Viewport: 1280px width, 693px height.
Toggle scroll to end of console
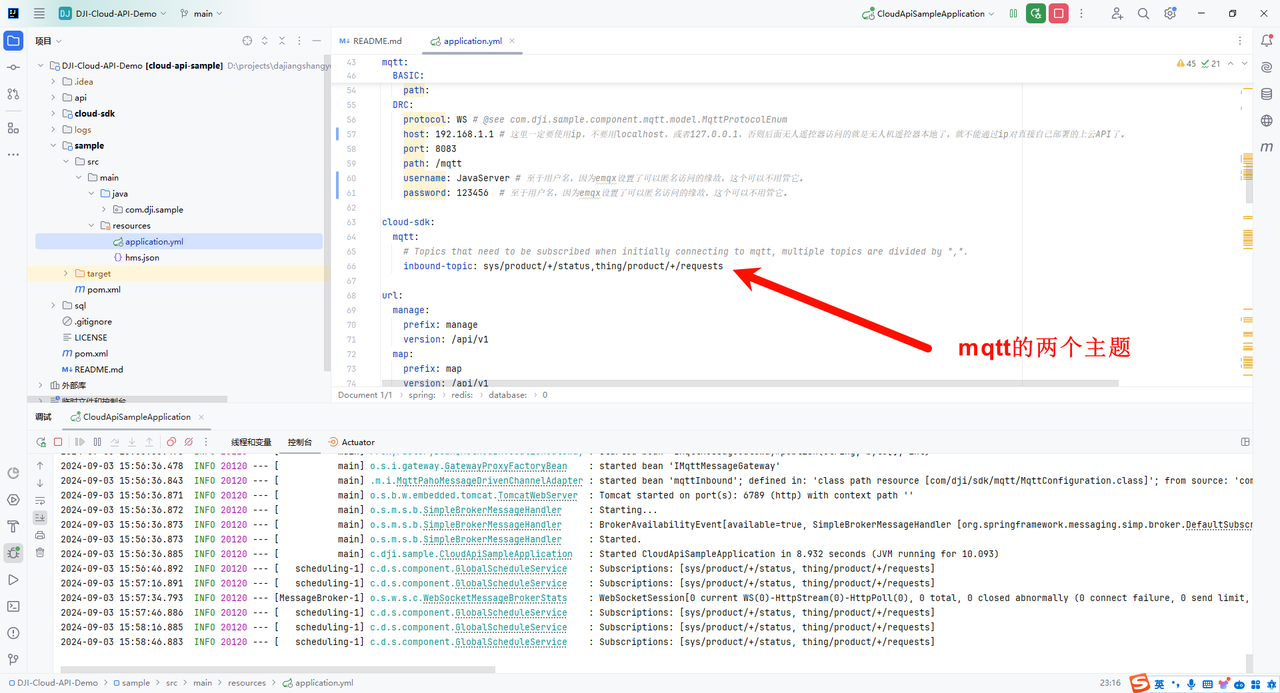coord(40,517)
